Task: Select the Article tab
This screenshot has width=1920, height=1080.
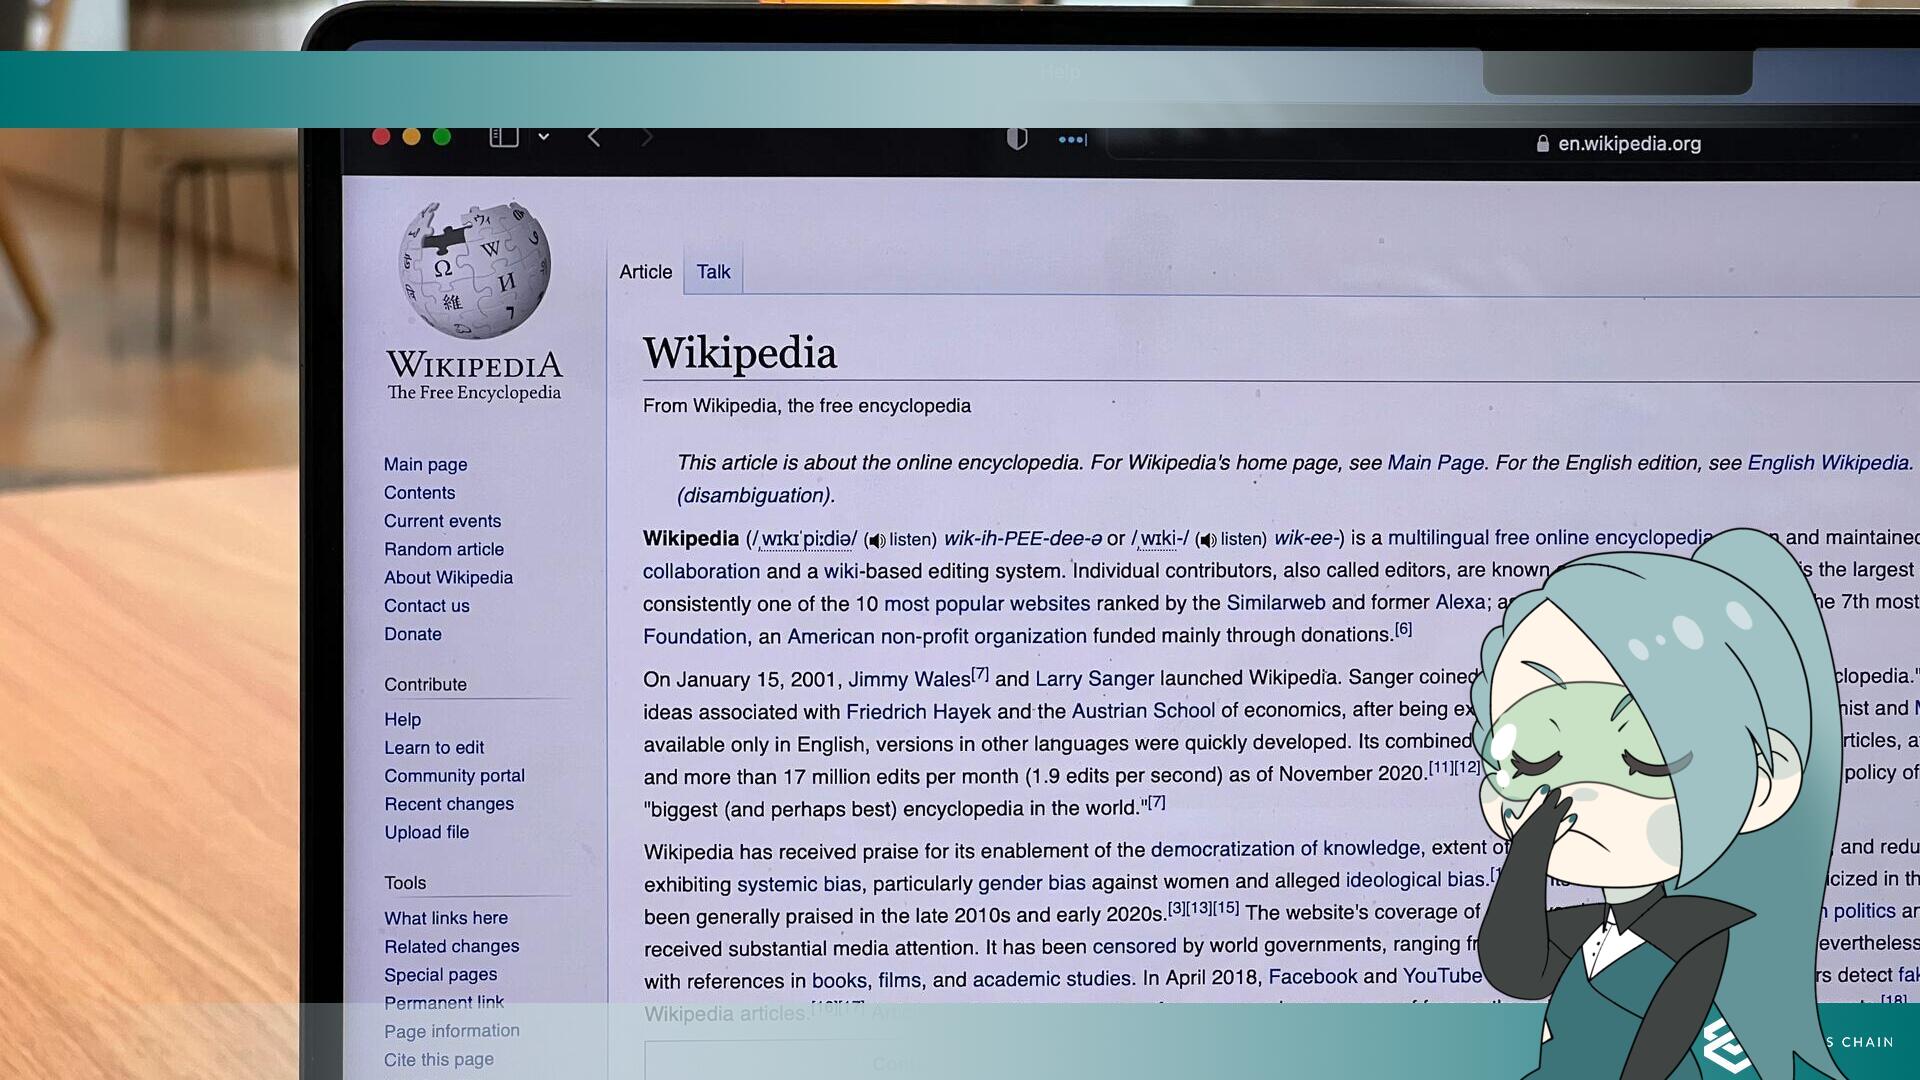Action: click(x=645, y=271)
